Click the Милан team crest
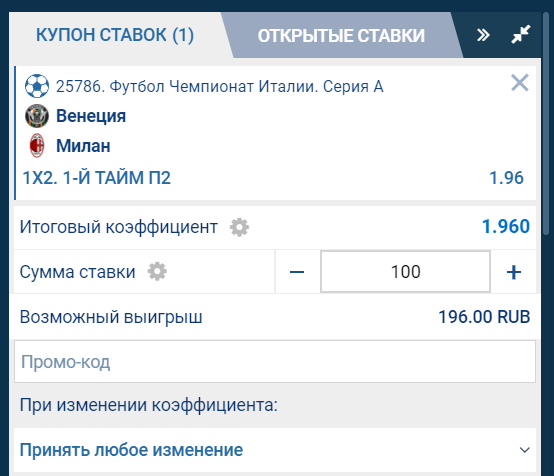 [37, 145]
